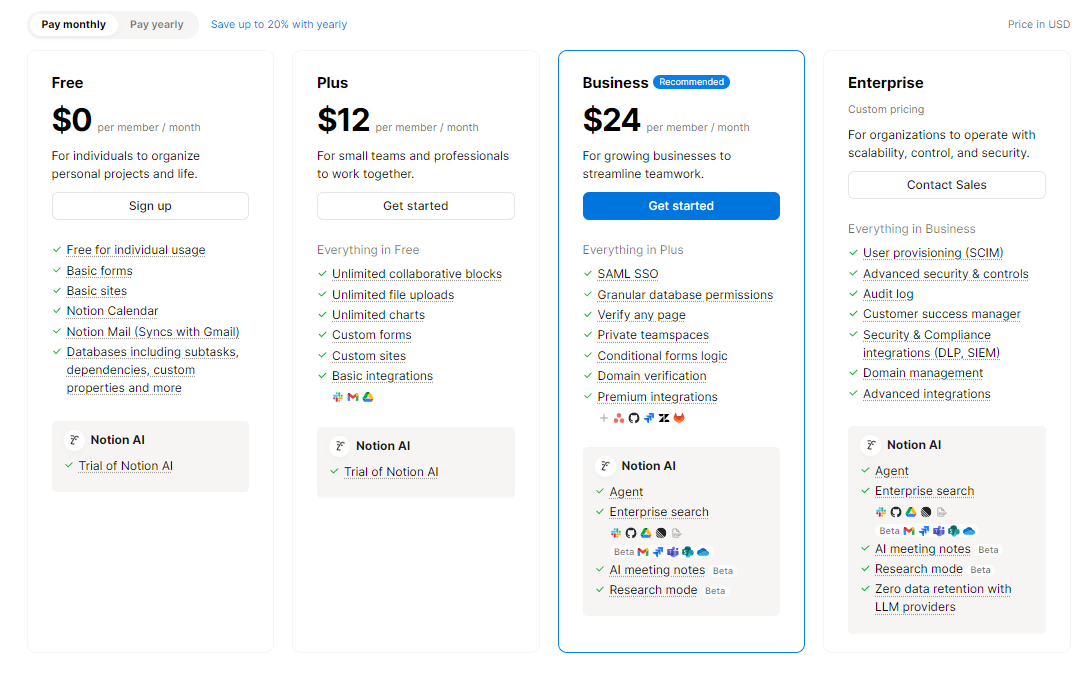
Task: Click the GitLab icon under Premium integrations
Action: pos(679,418)
